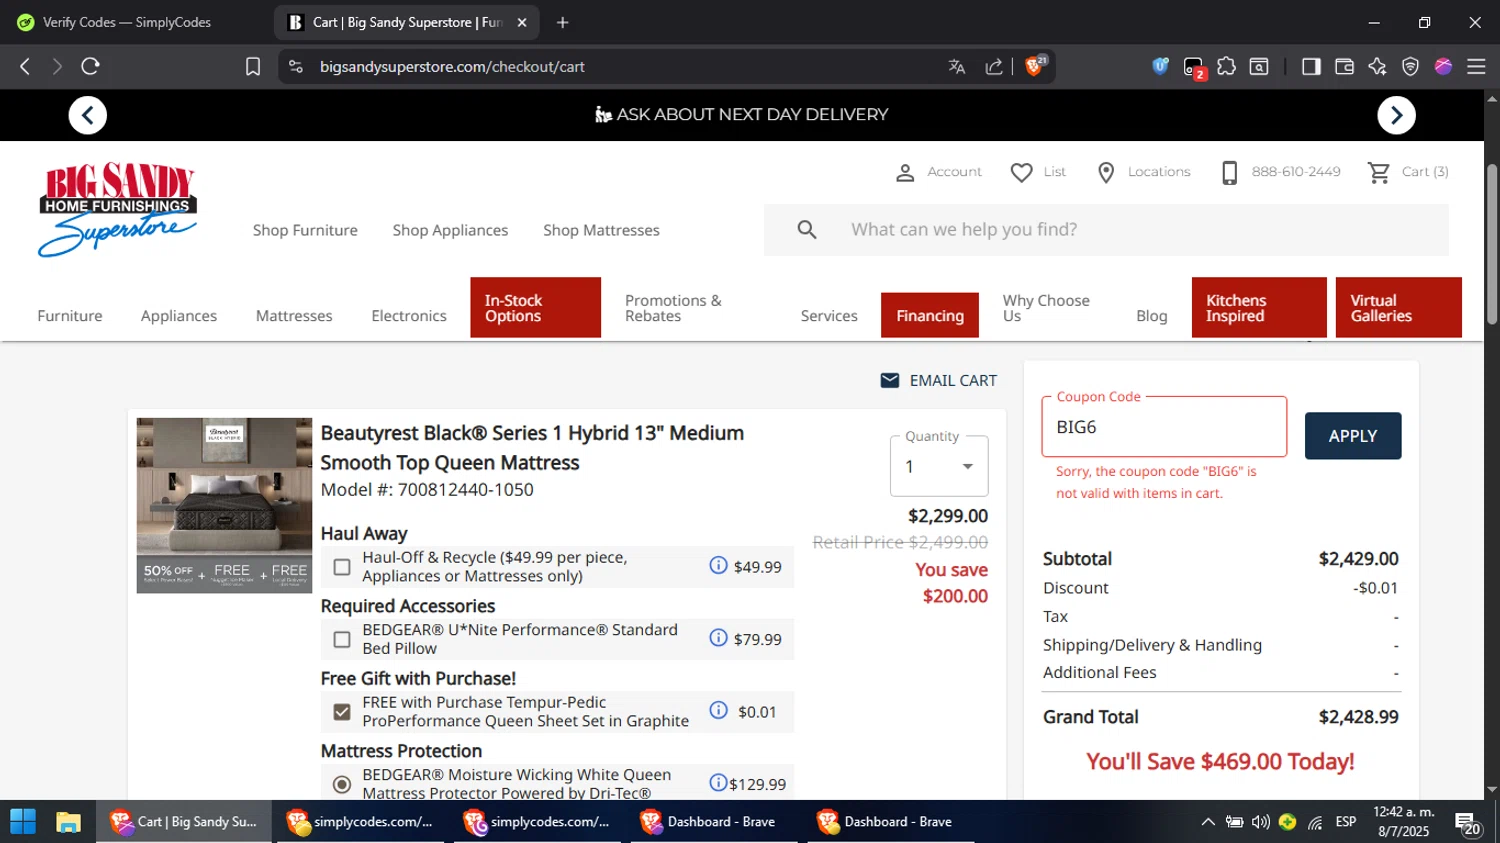
Task: Toggle the browser sidebar panel icon
Action: point(1311,66)
